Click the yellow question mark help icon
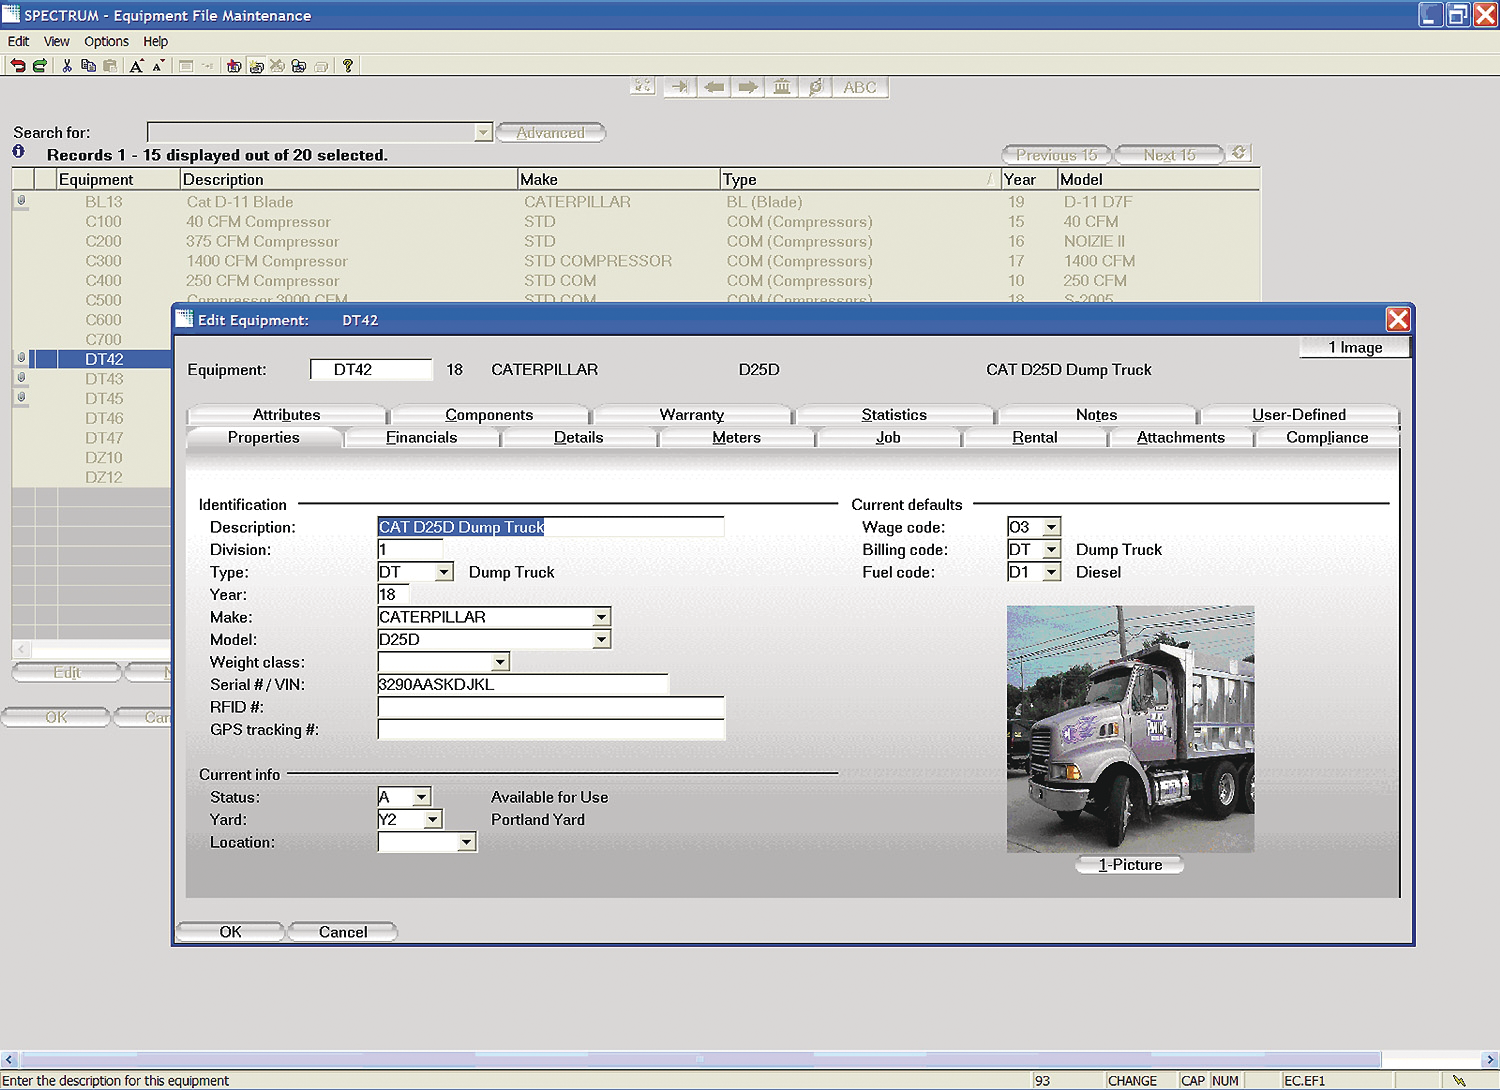Viewport: 1500px width, 1090px height. (x=347, y=66)
